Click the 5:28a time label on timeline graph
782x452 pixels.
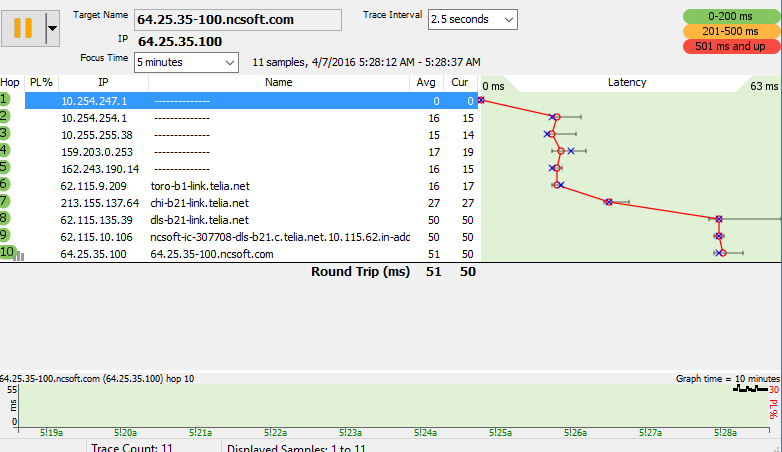[x=725, y=433]
